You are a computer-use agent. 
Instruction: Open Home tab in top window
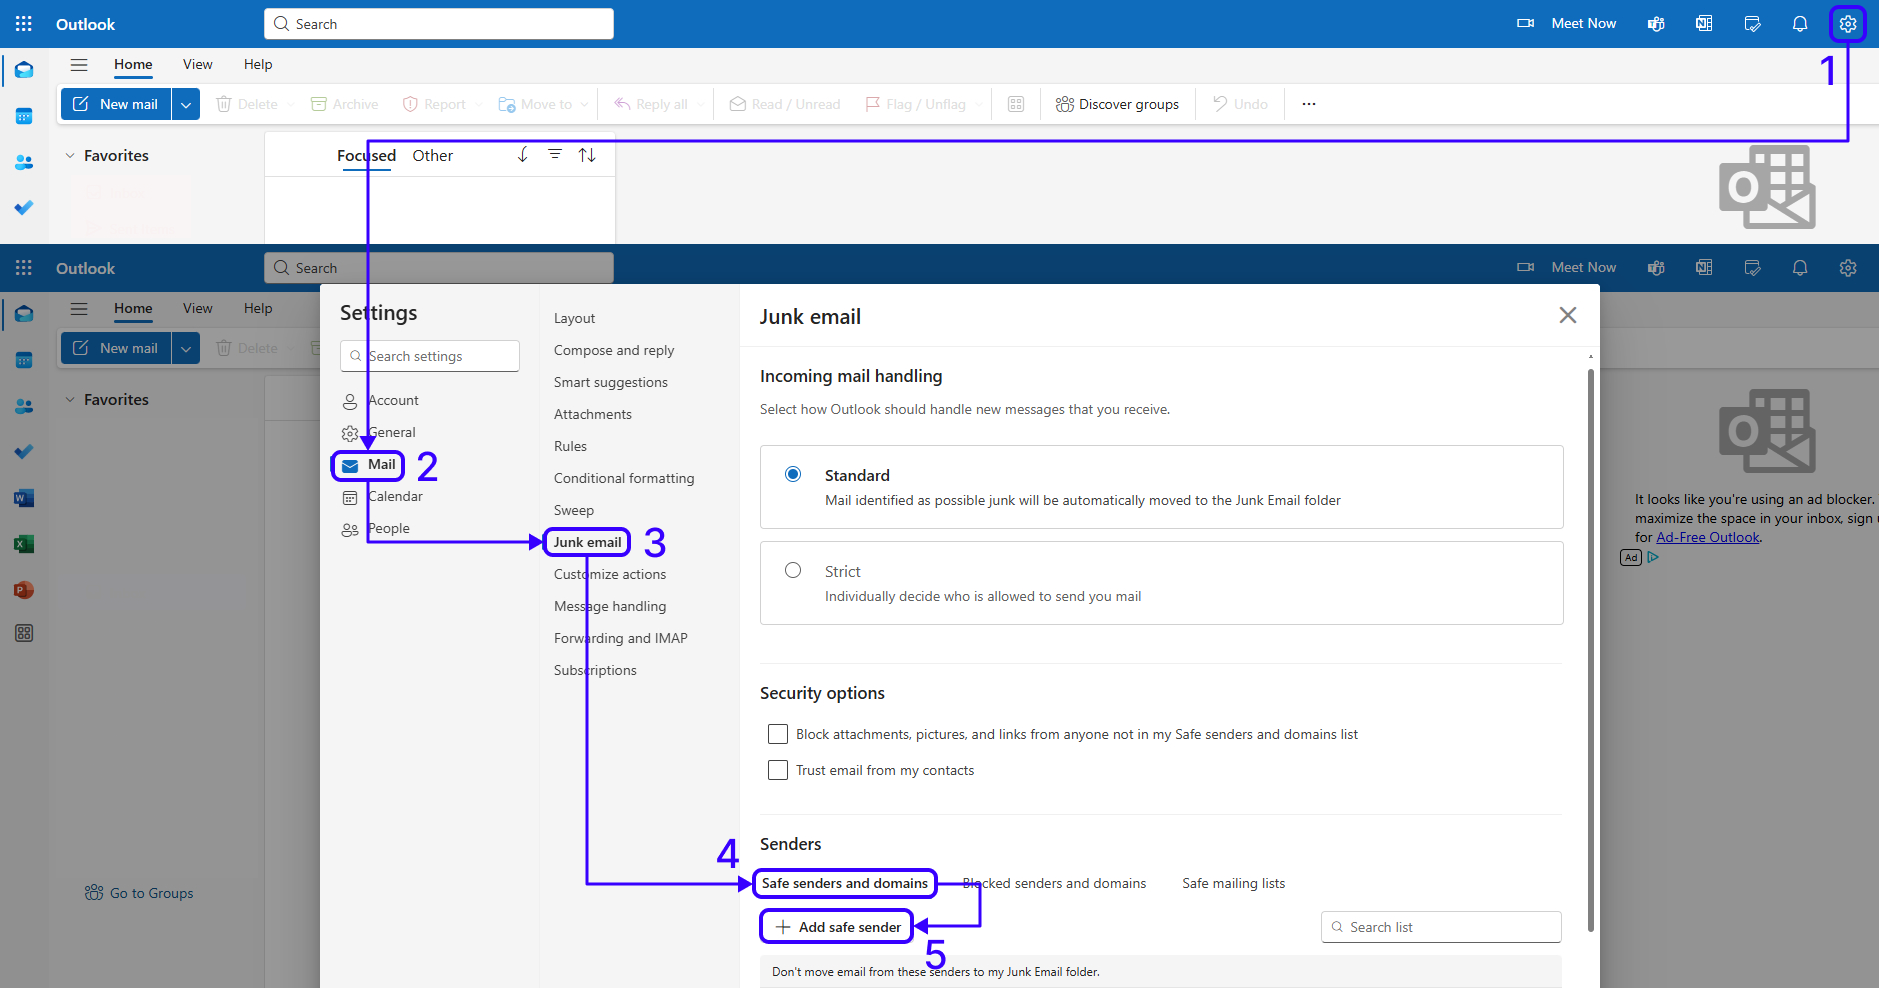click(x=133, y=65)
